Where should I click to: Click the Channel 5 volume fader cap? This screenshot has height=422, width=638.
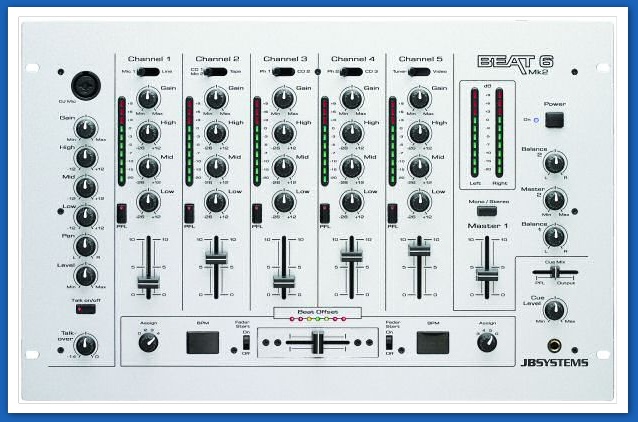click(420, 249)
